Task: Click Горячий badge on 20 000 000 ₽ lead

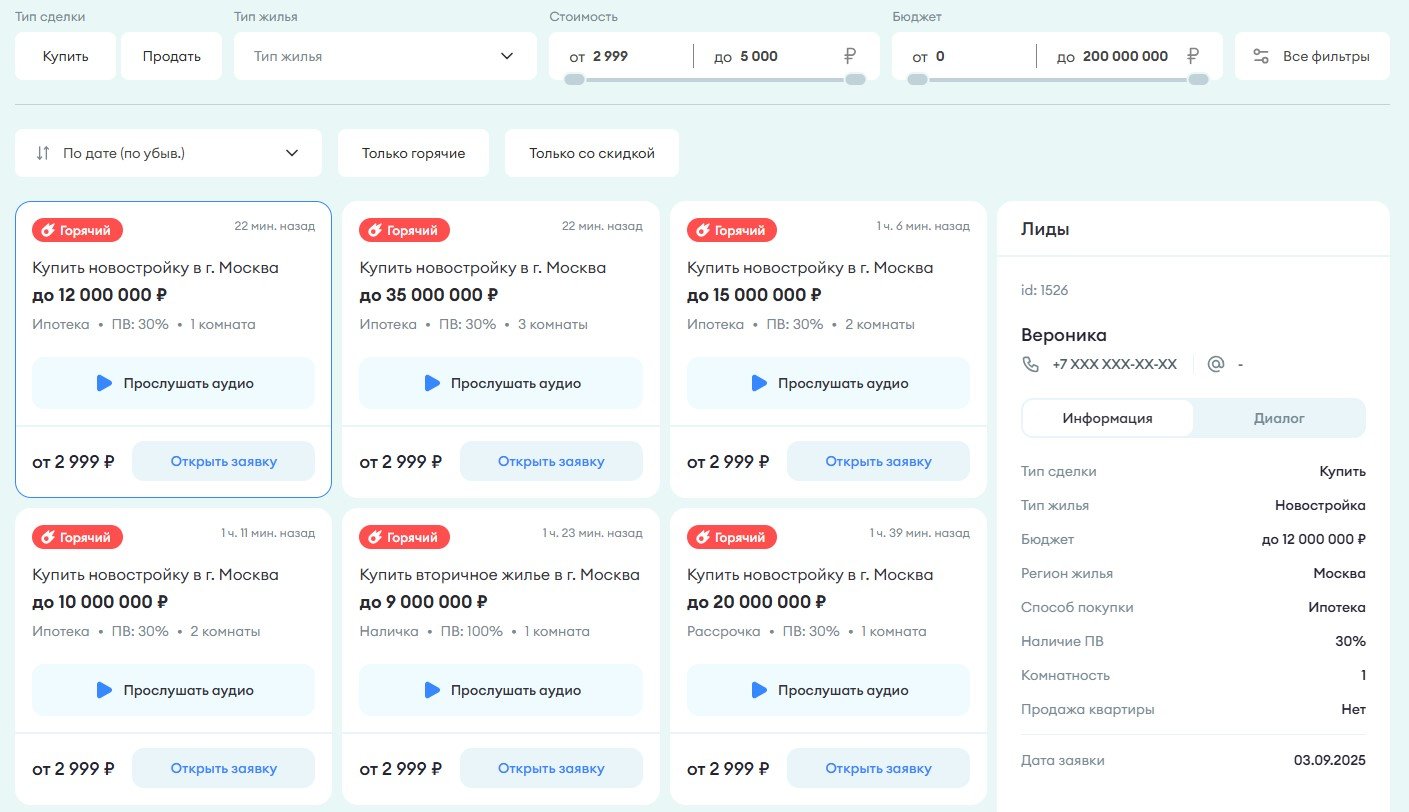Action: (732, 537)
